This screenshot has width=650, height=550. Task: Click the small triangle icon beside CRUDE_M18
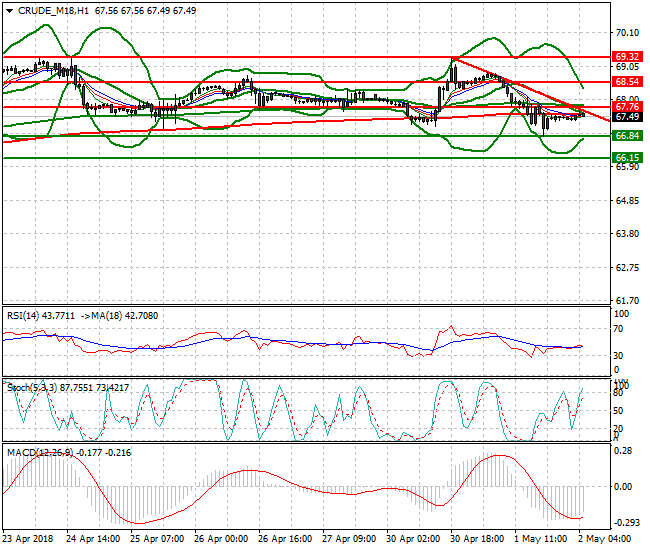[8, 9]
